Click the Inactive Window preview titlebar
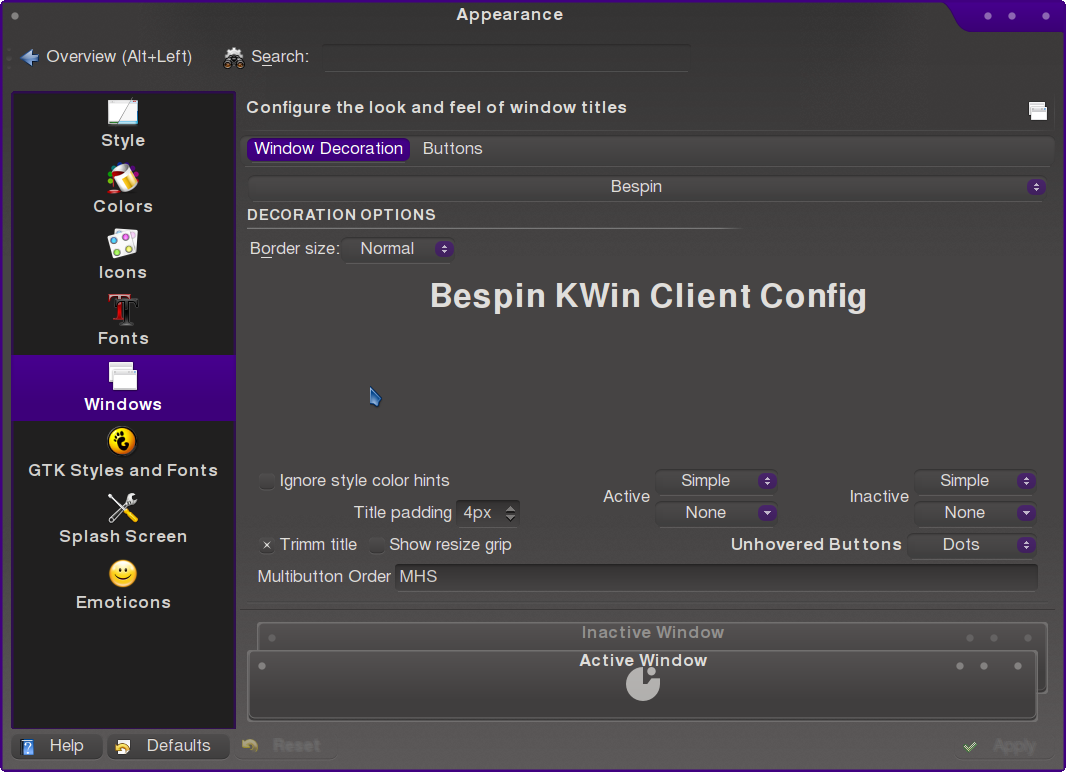 [x=653, y=634]
